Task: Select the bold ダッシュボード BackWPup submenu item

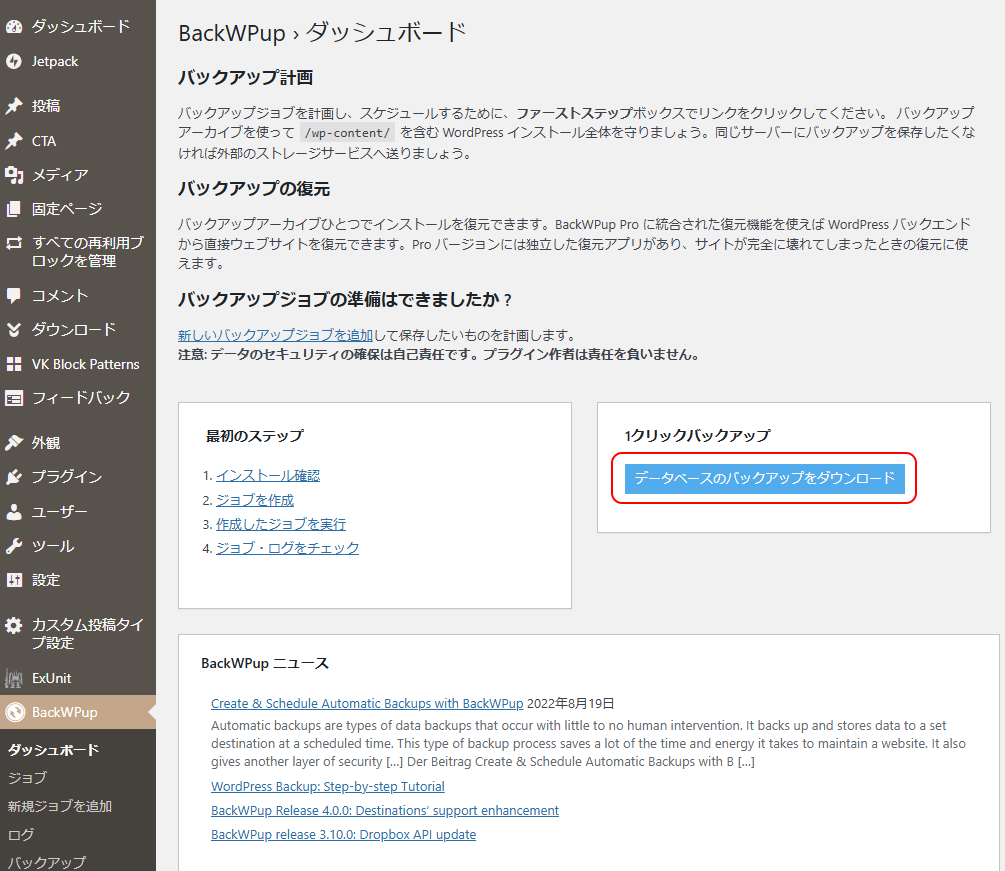Action: [53, 749]
